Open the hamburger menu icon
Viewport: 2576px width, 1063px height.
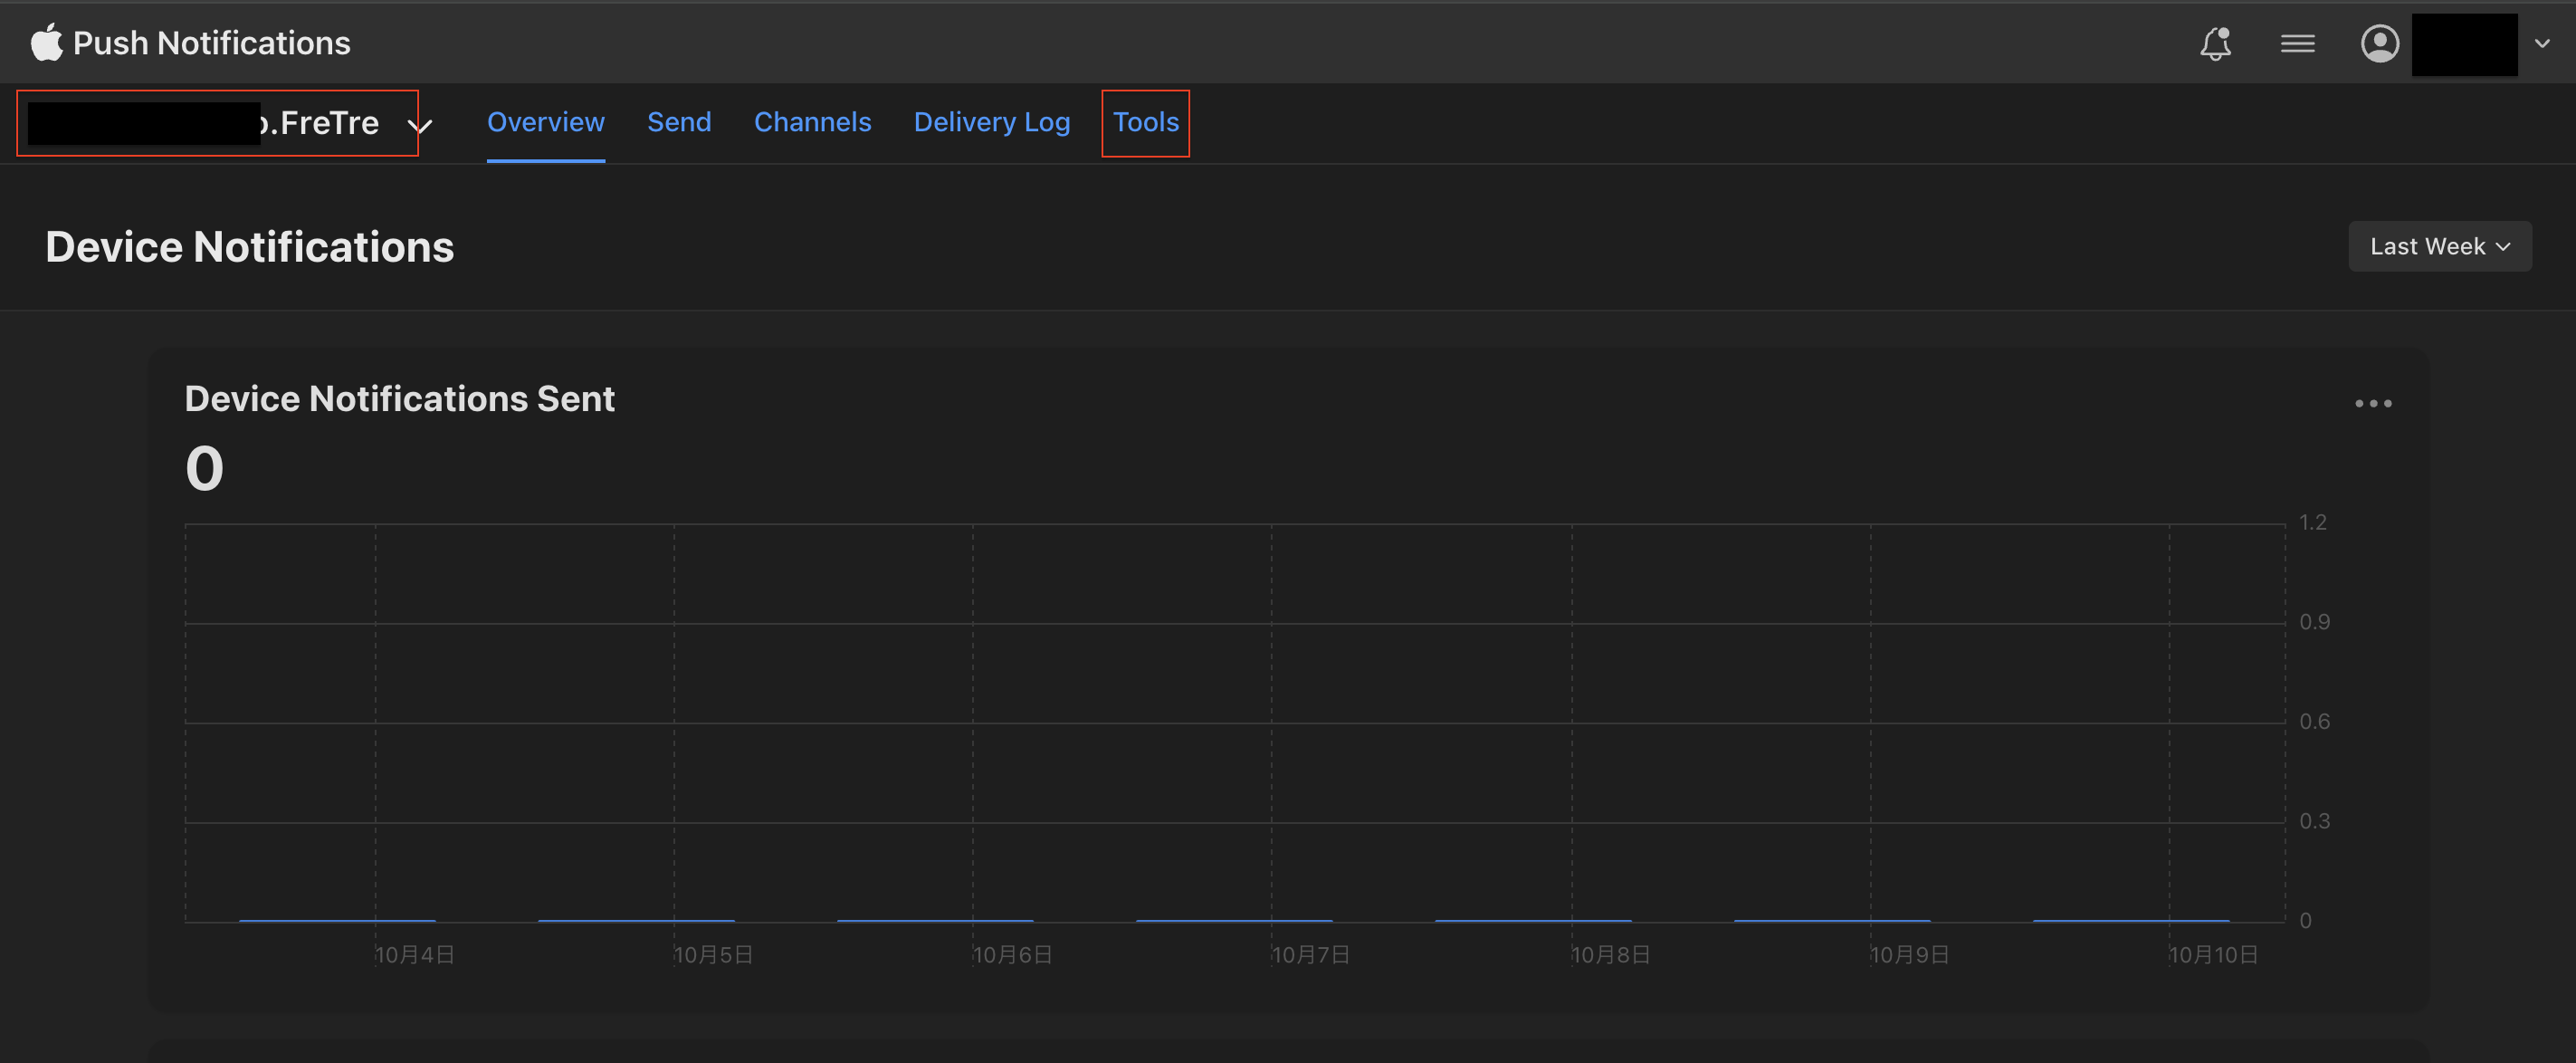(x=2297, y=43)
